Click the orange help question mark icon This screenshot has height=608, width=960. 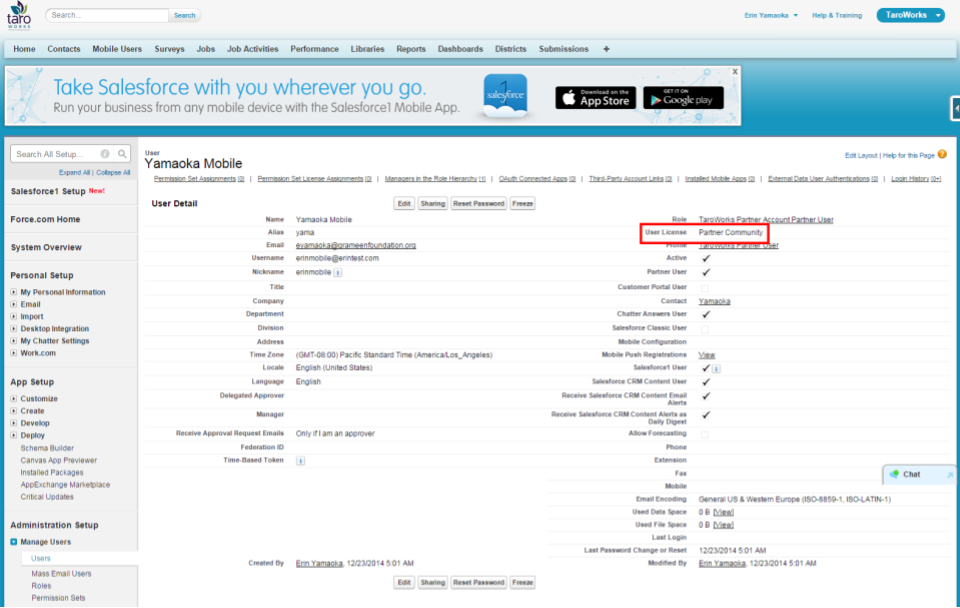coord(942,154)
